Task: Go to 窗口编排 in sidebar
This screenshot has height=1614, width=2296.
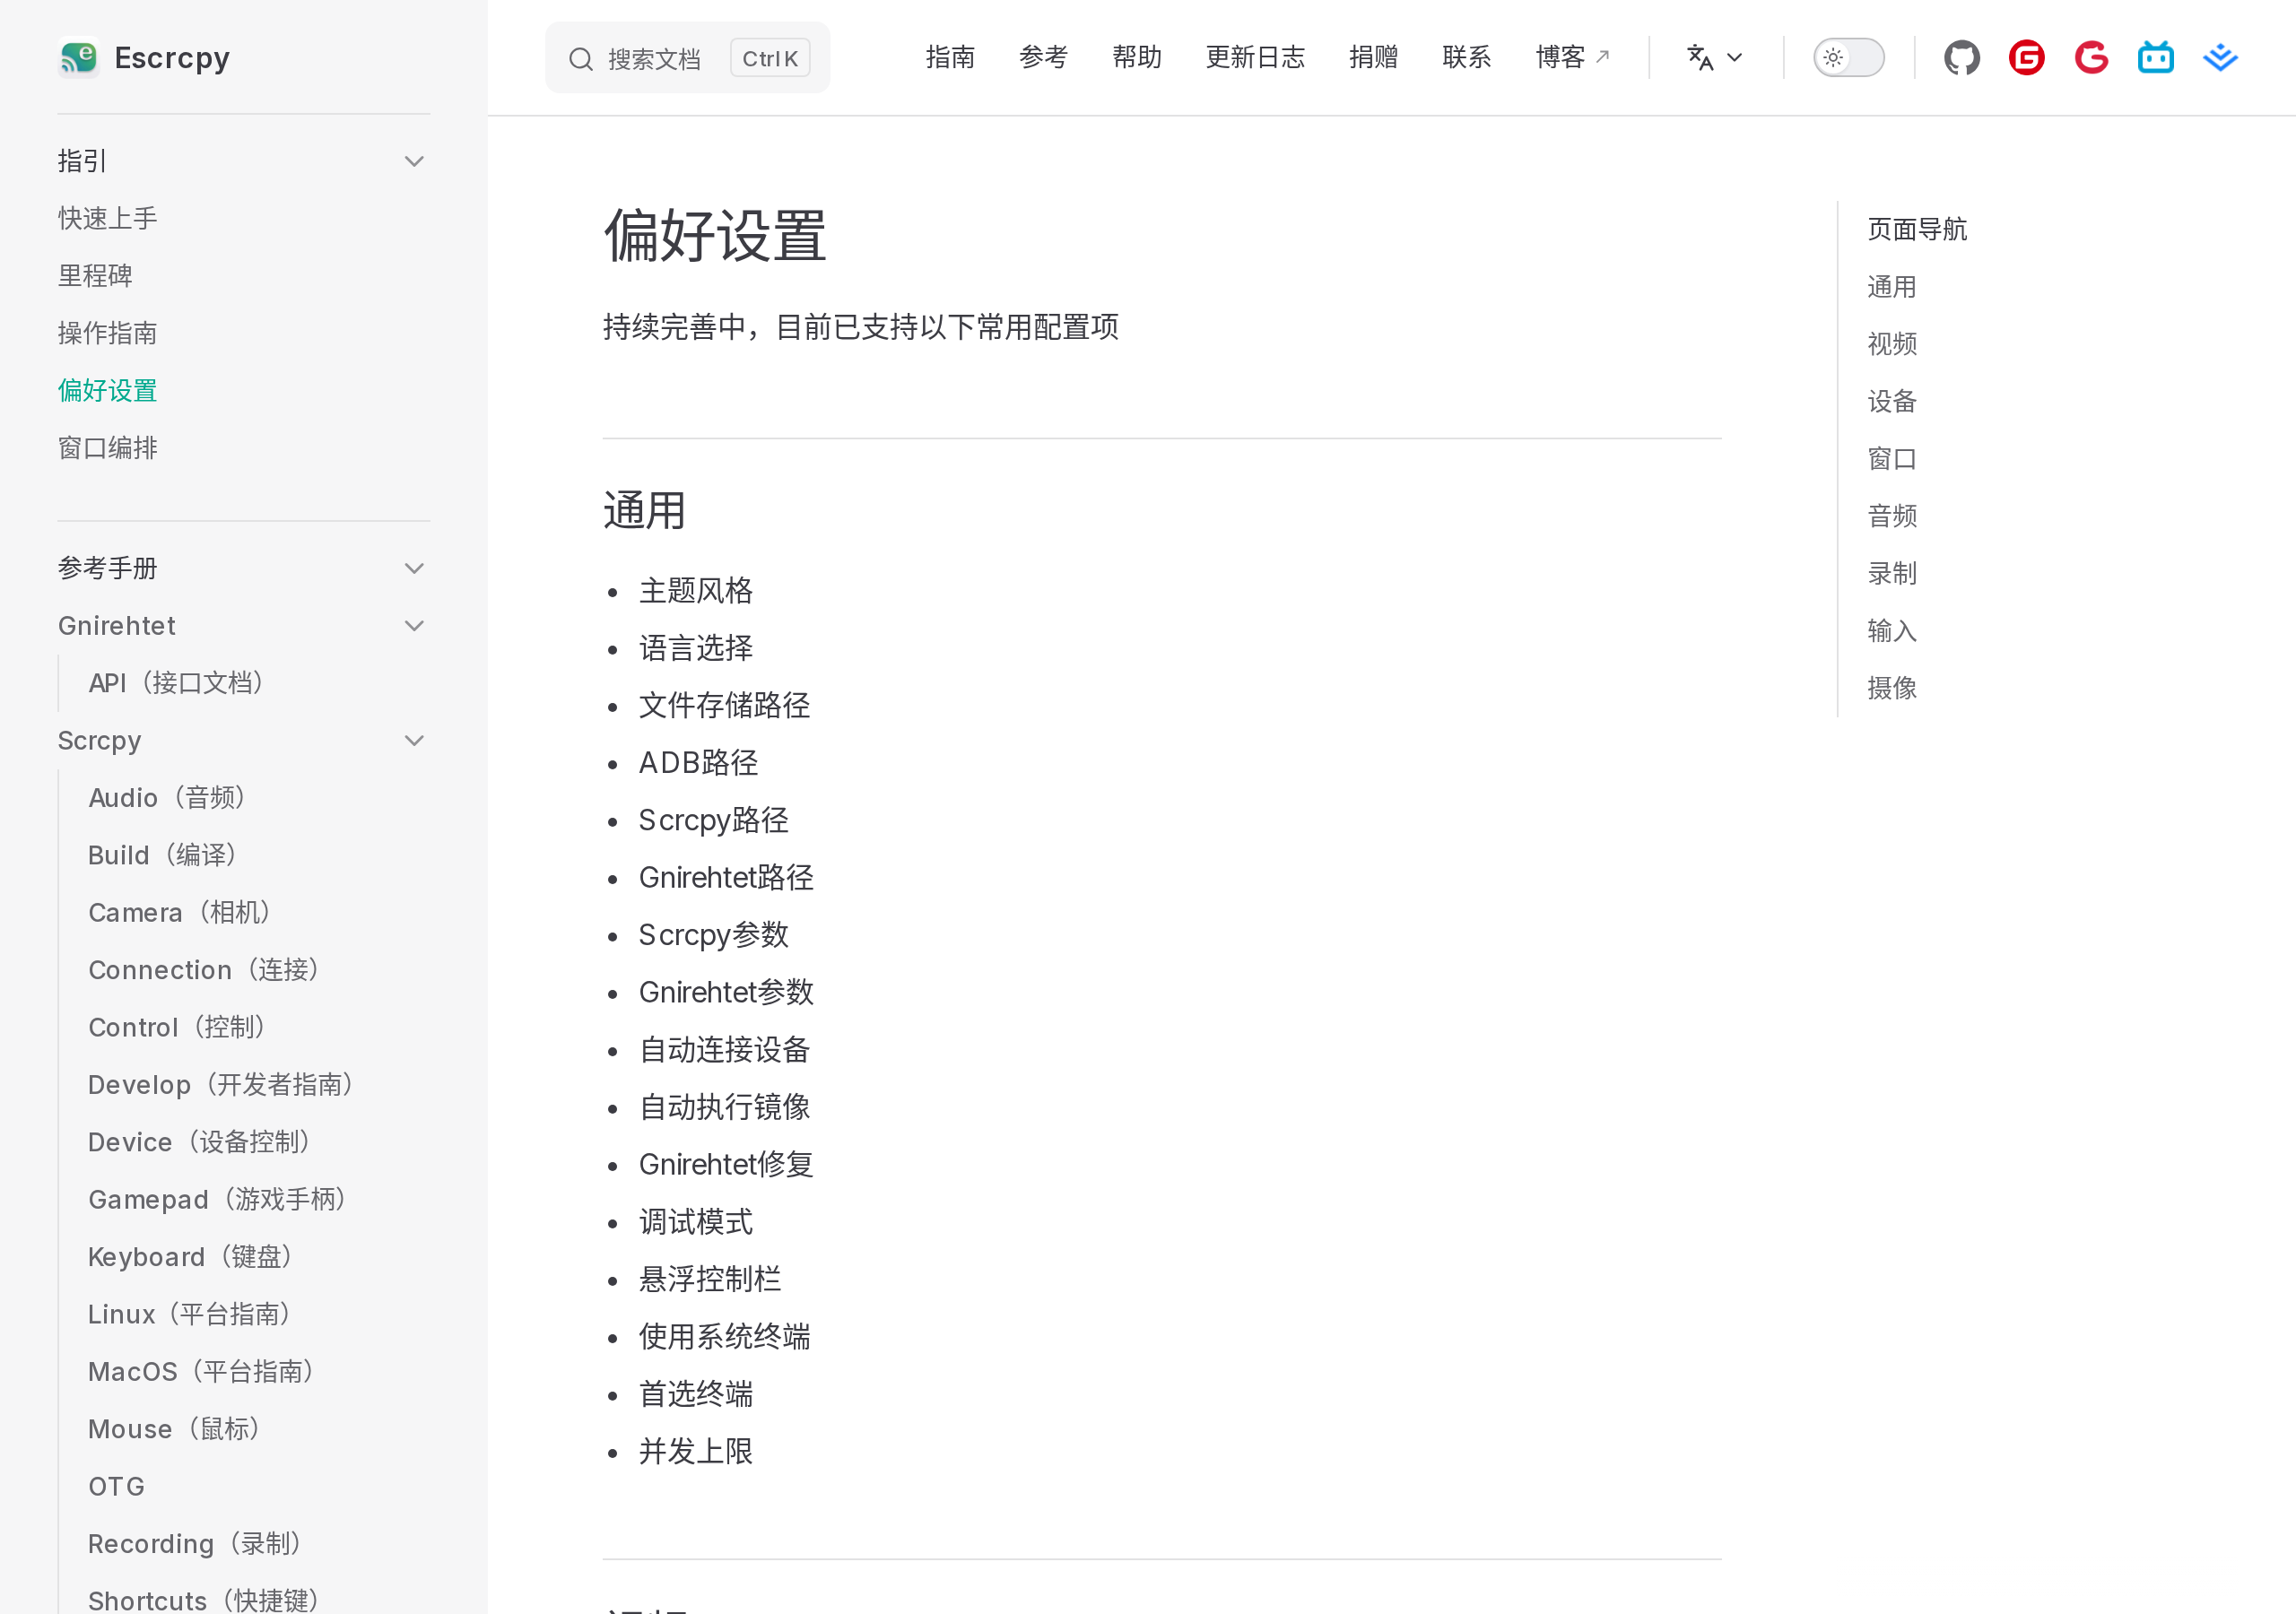Action: coord(108,448)
